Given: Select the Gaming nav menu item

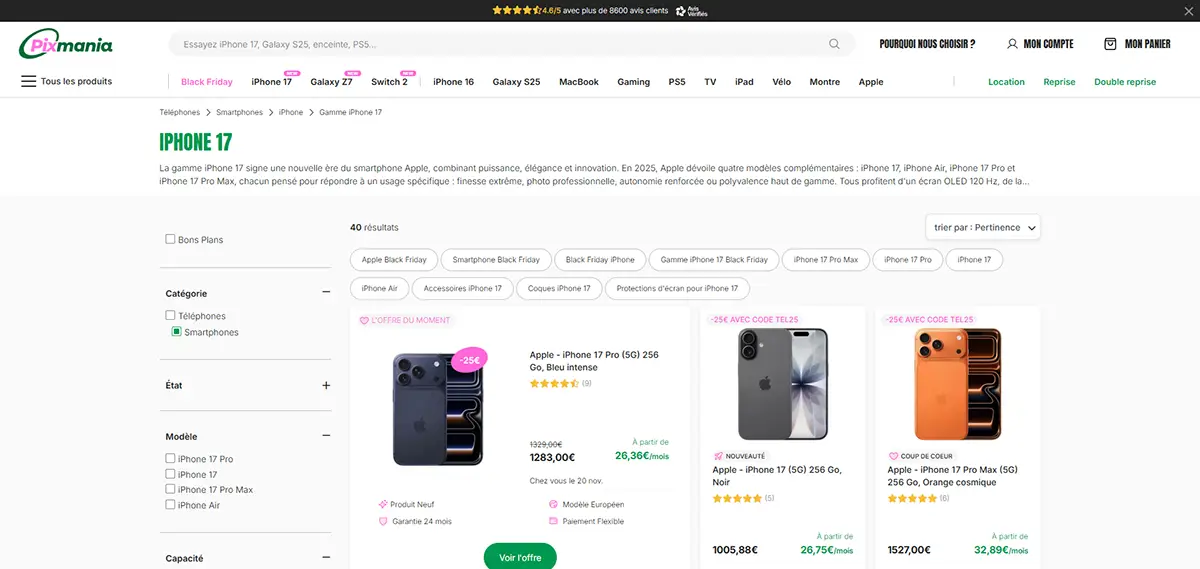Looking at the screenshot, I should point(633,82).
